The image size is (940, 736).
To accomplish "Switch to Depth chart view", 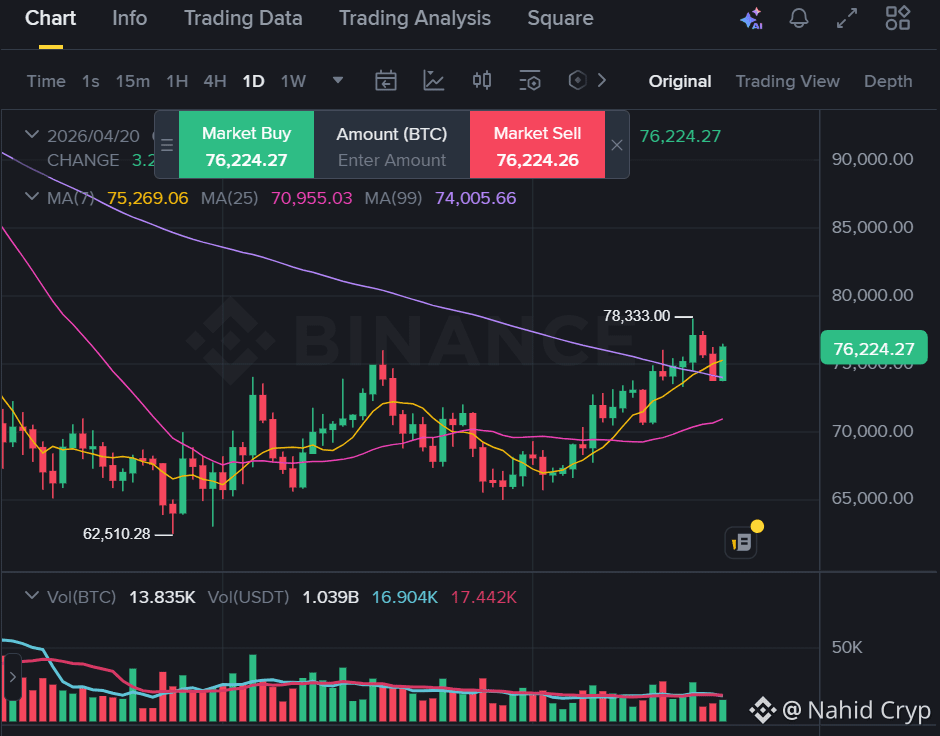I will (x=888, y=81).
